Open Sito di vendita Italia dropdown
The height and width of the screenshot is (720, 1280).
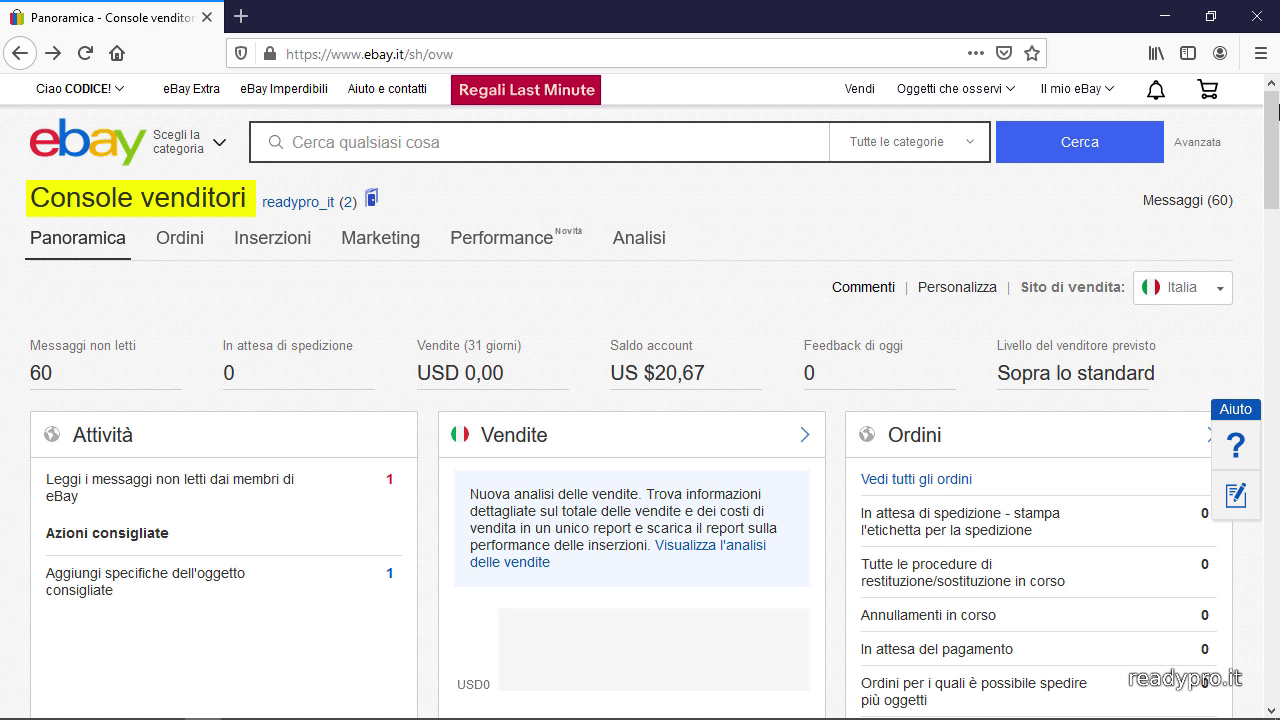pyautogui.click(x=1183, y=288)
